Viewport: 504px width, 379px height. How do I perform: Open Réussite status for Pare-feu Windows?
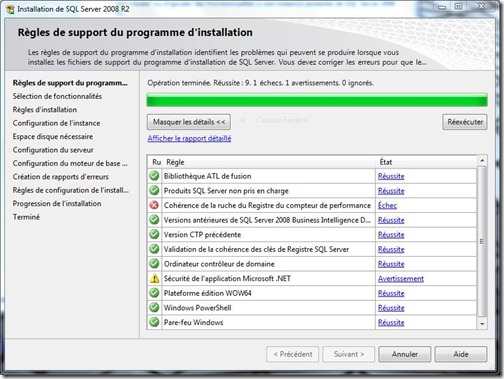tap(391, 323)
